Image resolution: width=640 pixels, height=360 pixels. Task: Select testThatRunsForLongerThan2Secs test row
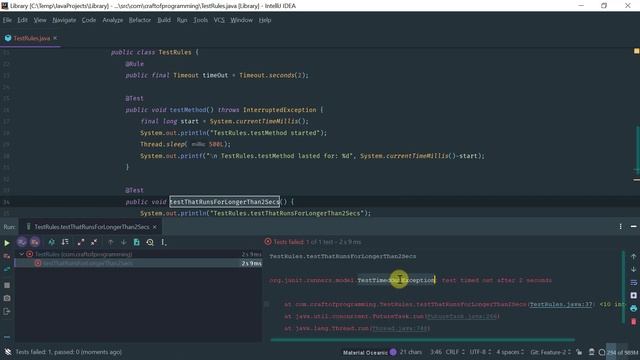click(x=139, y=263)
